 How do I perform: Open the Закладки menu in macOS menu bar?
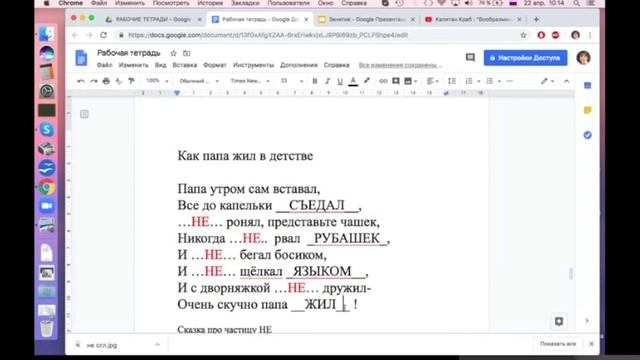[245, 3]
